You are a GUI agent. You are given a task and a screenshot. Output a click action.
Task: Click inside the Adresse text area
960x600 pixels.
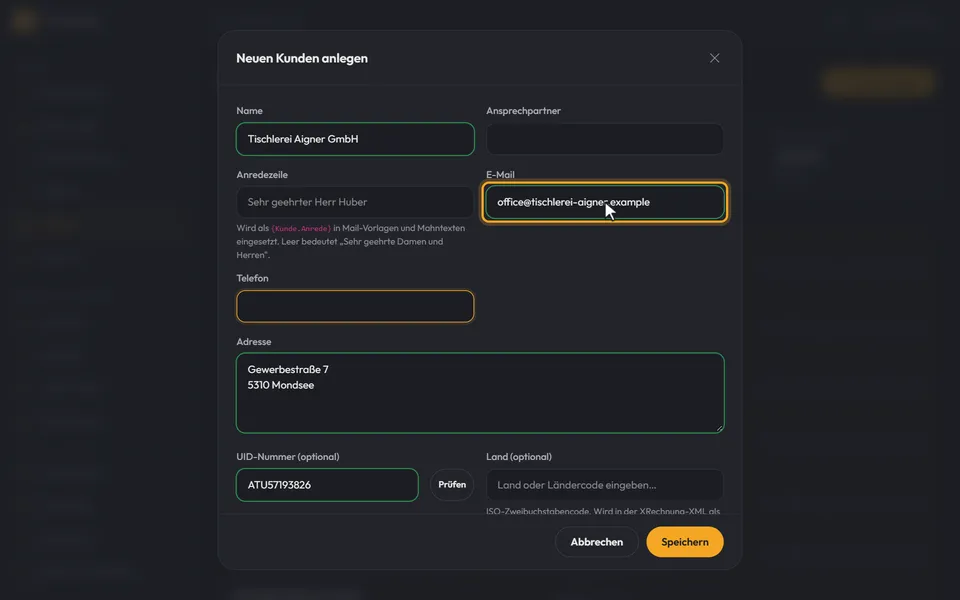[x=480, y=393]
